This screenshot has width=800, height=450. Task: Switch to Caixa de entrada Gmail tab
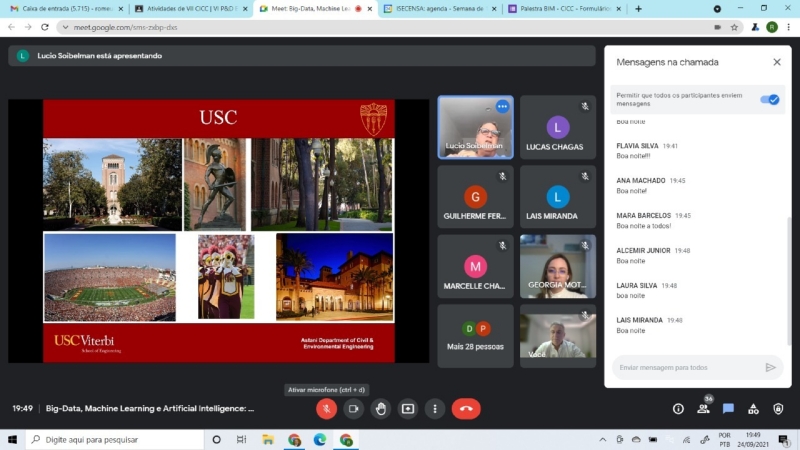point(66,9)
